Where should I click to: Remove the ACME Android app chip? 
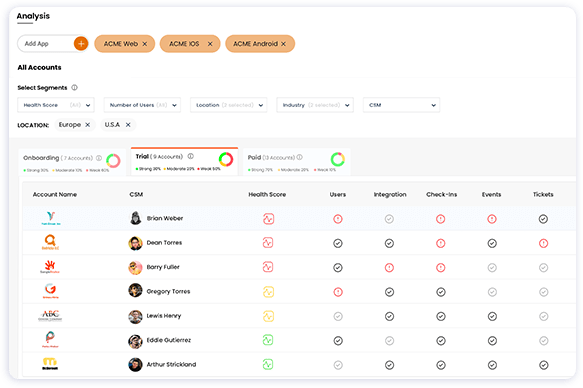pos(283,44)
